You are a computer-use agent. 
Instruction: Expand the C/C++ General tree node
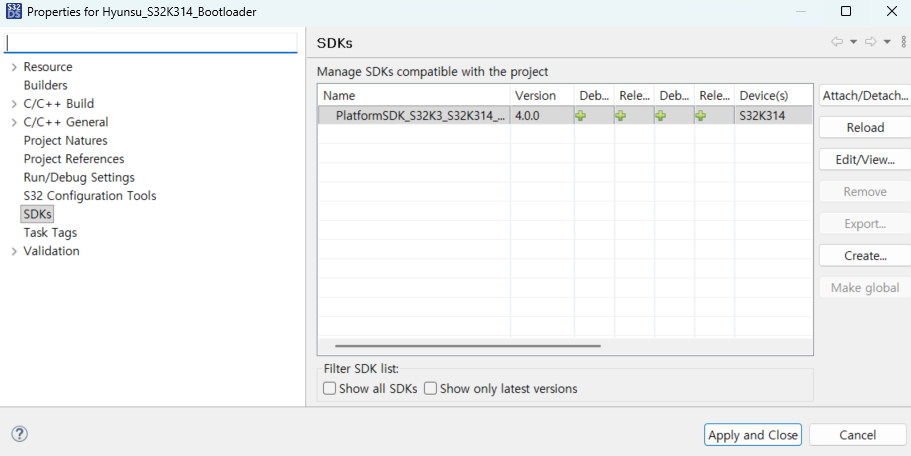14,123
